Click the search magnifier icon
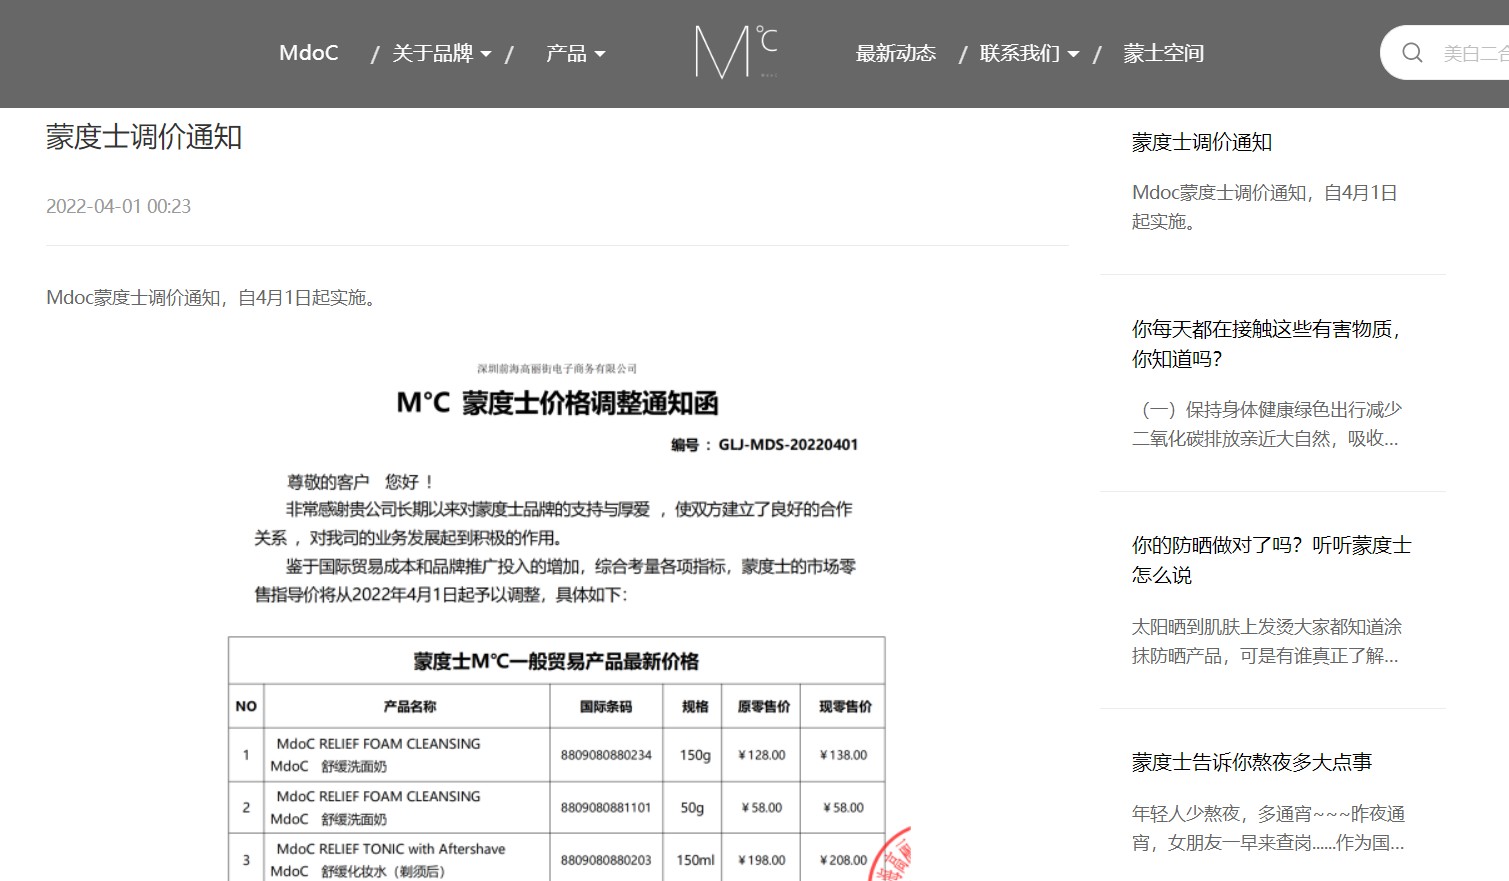 click(x=1412, y=53)
